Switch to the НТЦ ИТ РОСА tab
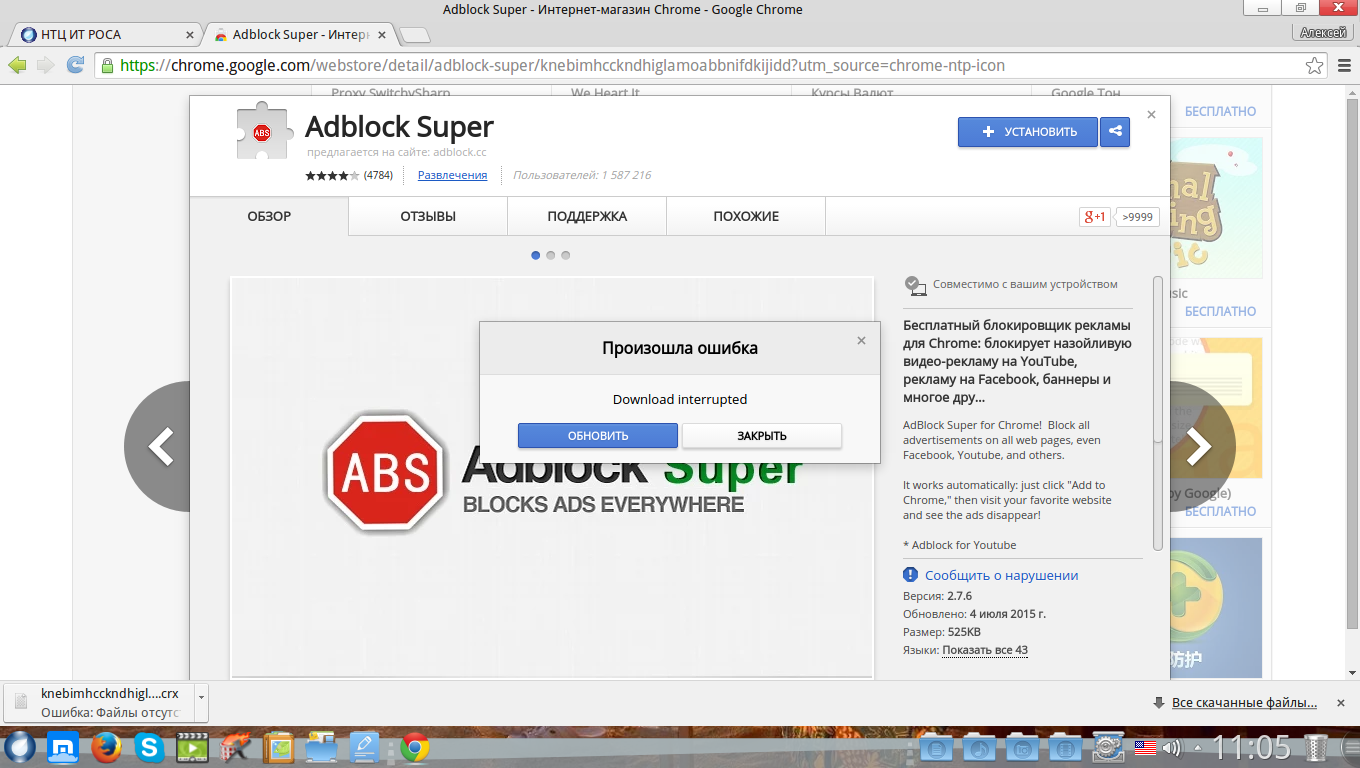This screenshot has height=768, width=1360. coord(104,34)
